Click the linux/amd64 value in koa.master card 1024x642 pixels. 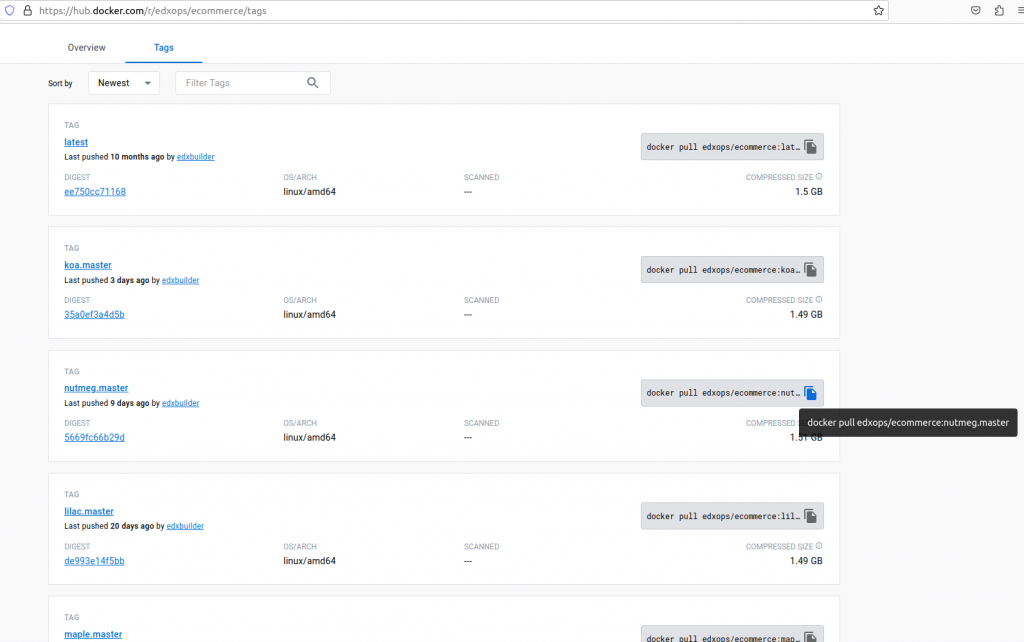click(x=310, y=314)
